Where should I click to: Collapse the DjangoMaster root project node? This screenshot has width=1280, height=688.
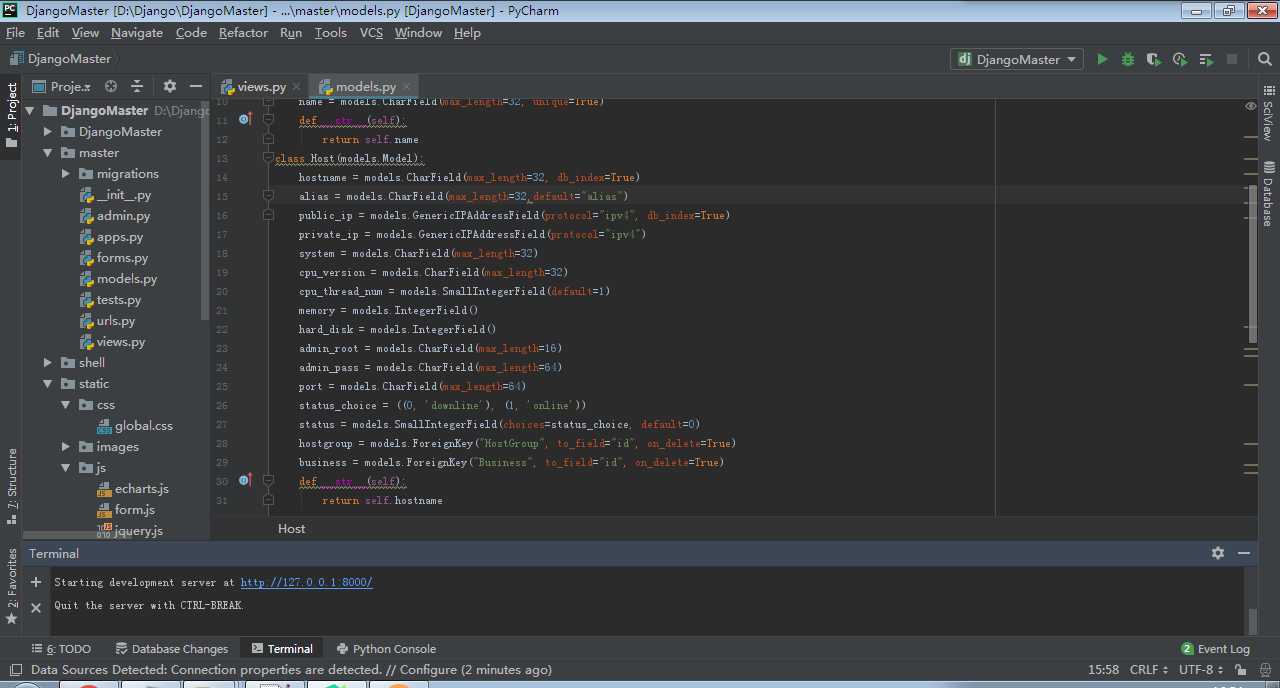[31, 111]
